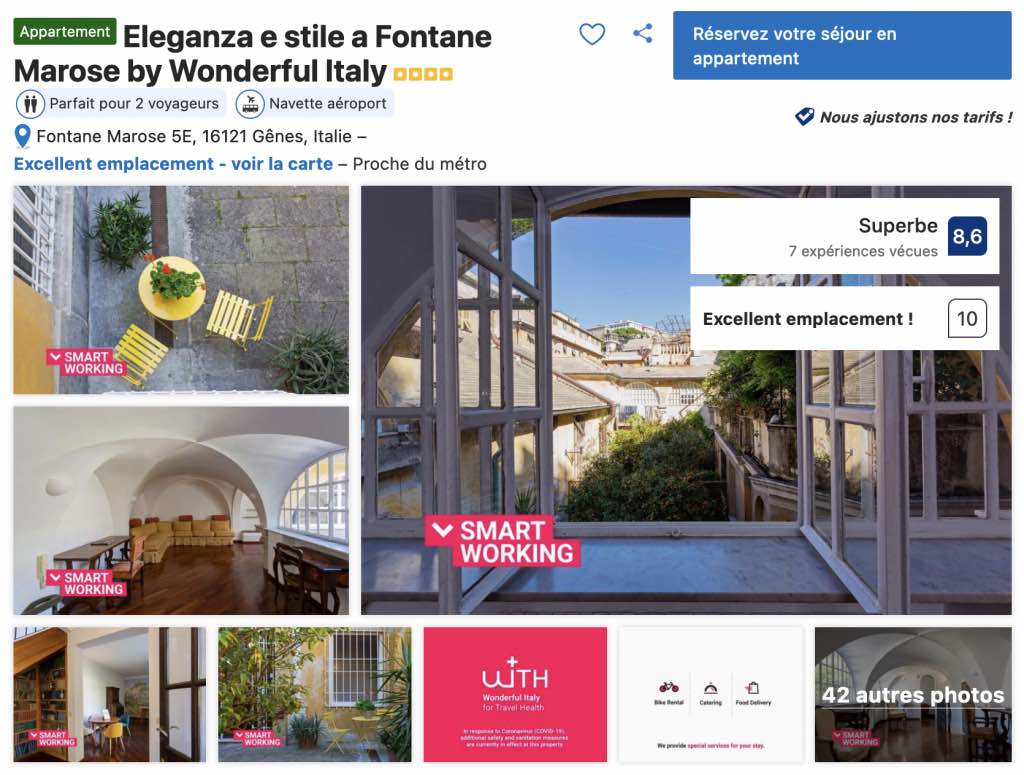Click the price match tag icon

[804, 117]
